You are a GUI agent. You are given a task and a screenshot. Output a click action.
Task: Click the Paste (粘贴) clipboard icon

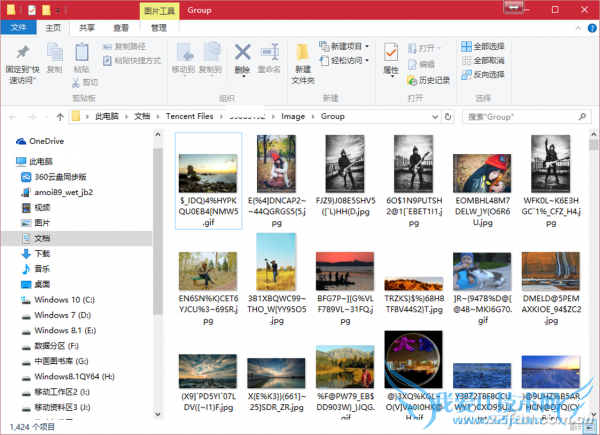click(x=82, y=53)
